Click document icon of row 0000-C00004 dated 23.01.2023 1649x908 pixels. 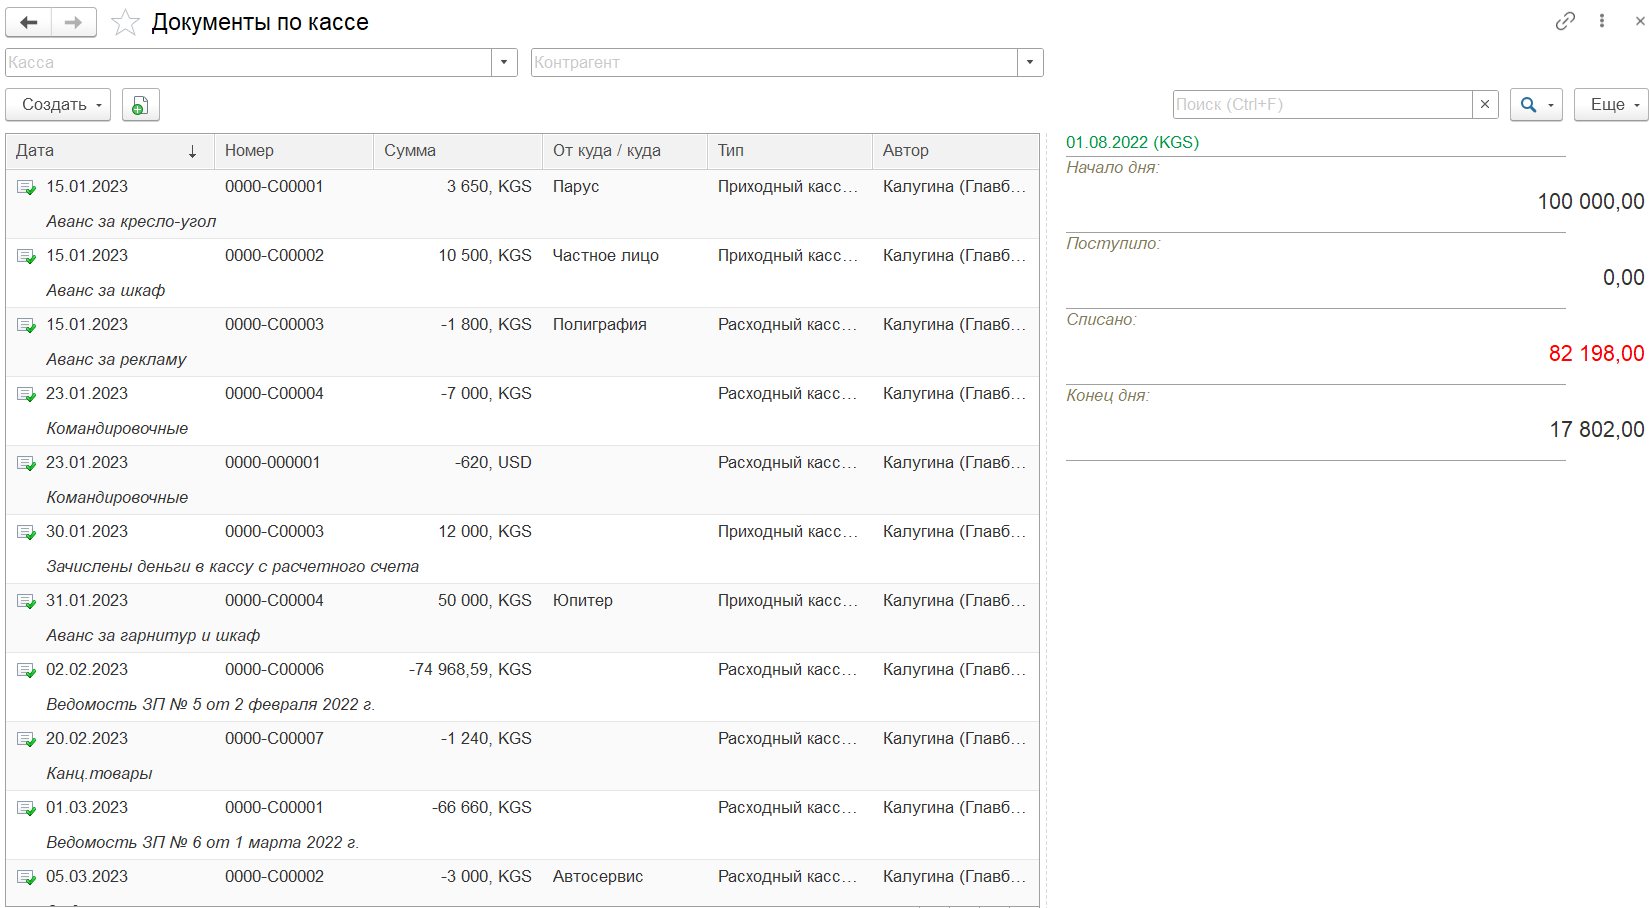pos(26,394)
